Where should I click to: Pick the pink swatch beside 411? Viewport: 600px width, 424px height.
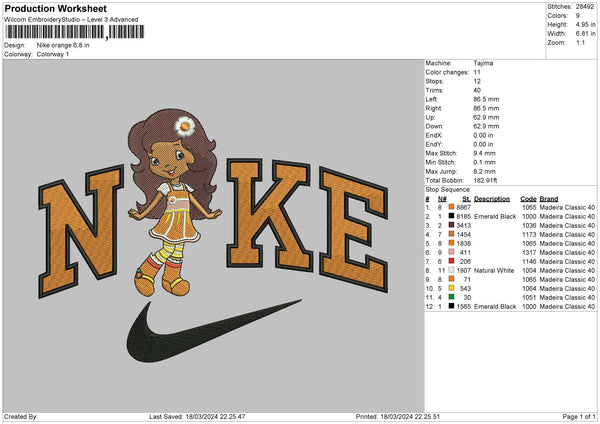(x=452, y=252)
